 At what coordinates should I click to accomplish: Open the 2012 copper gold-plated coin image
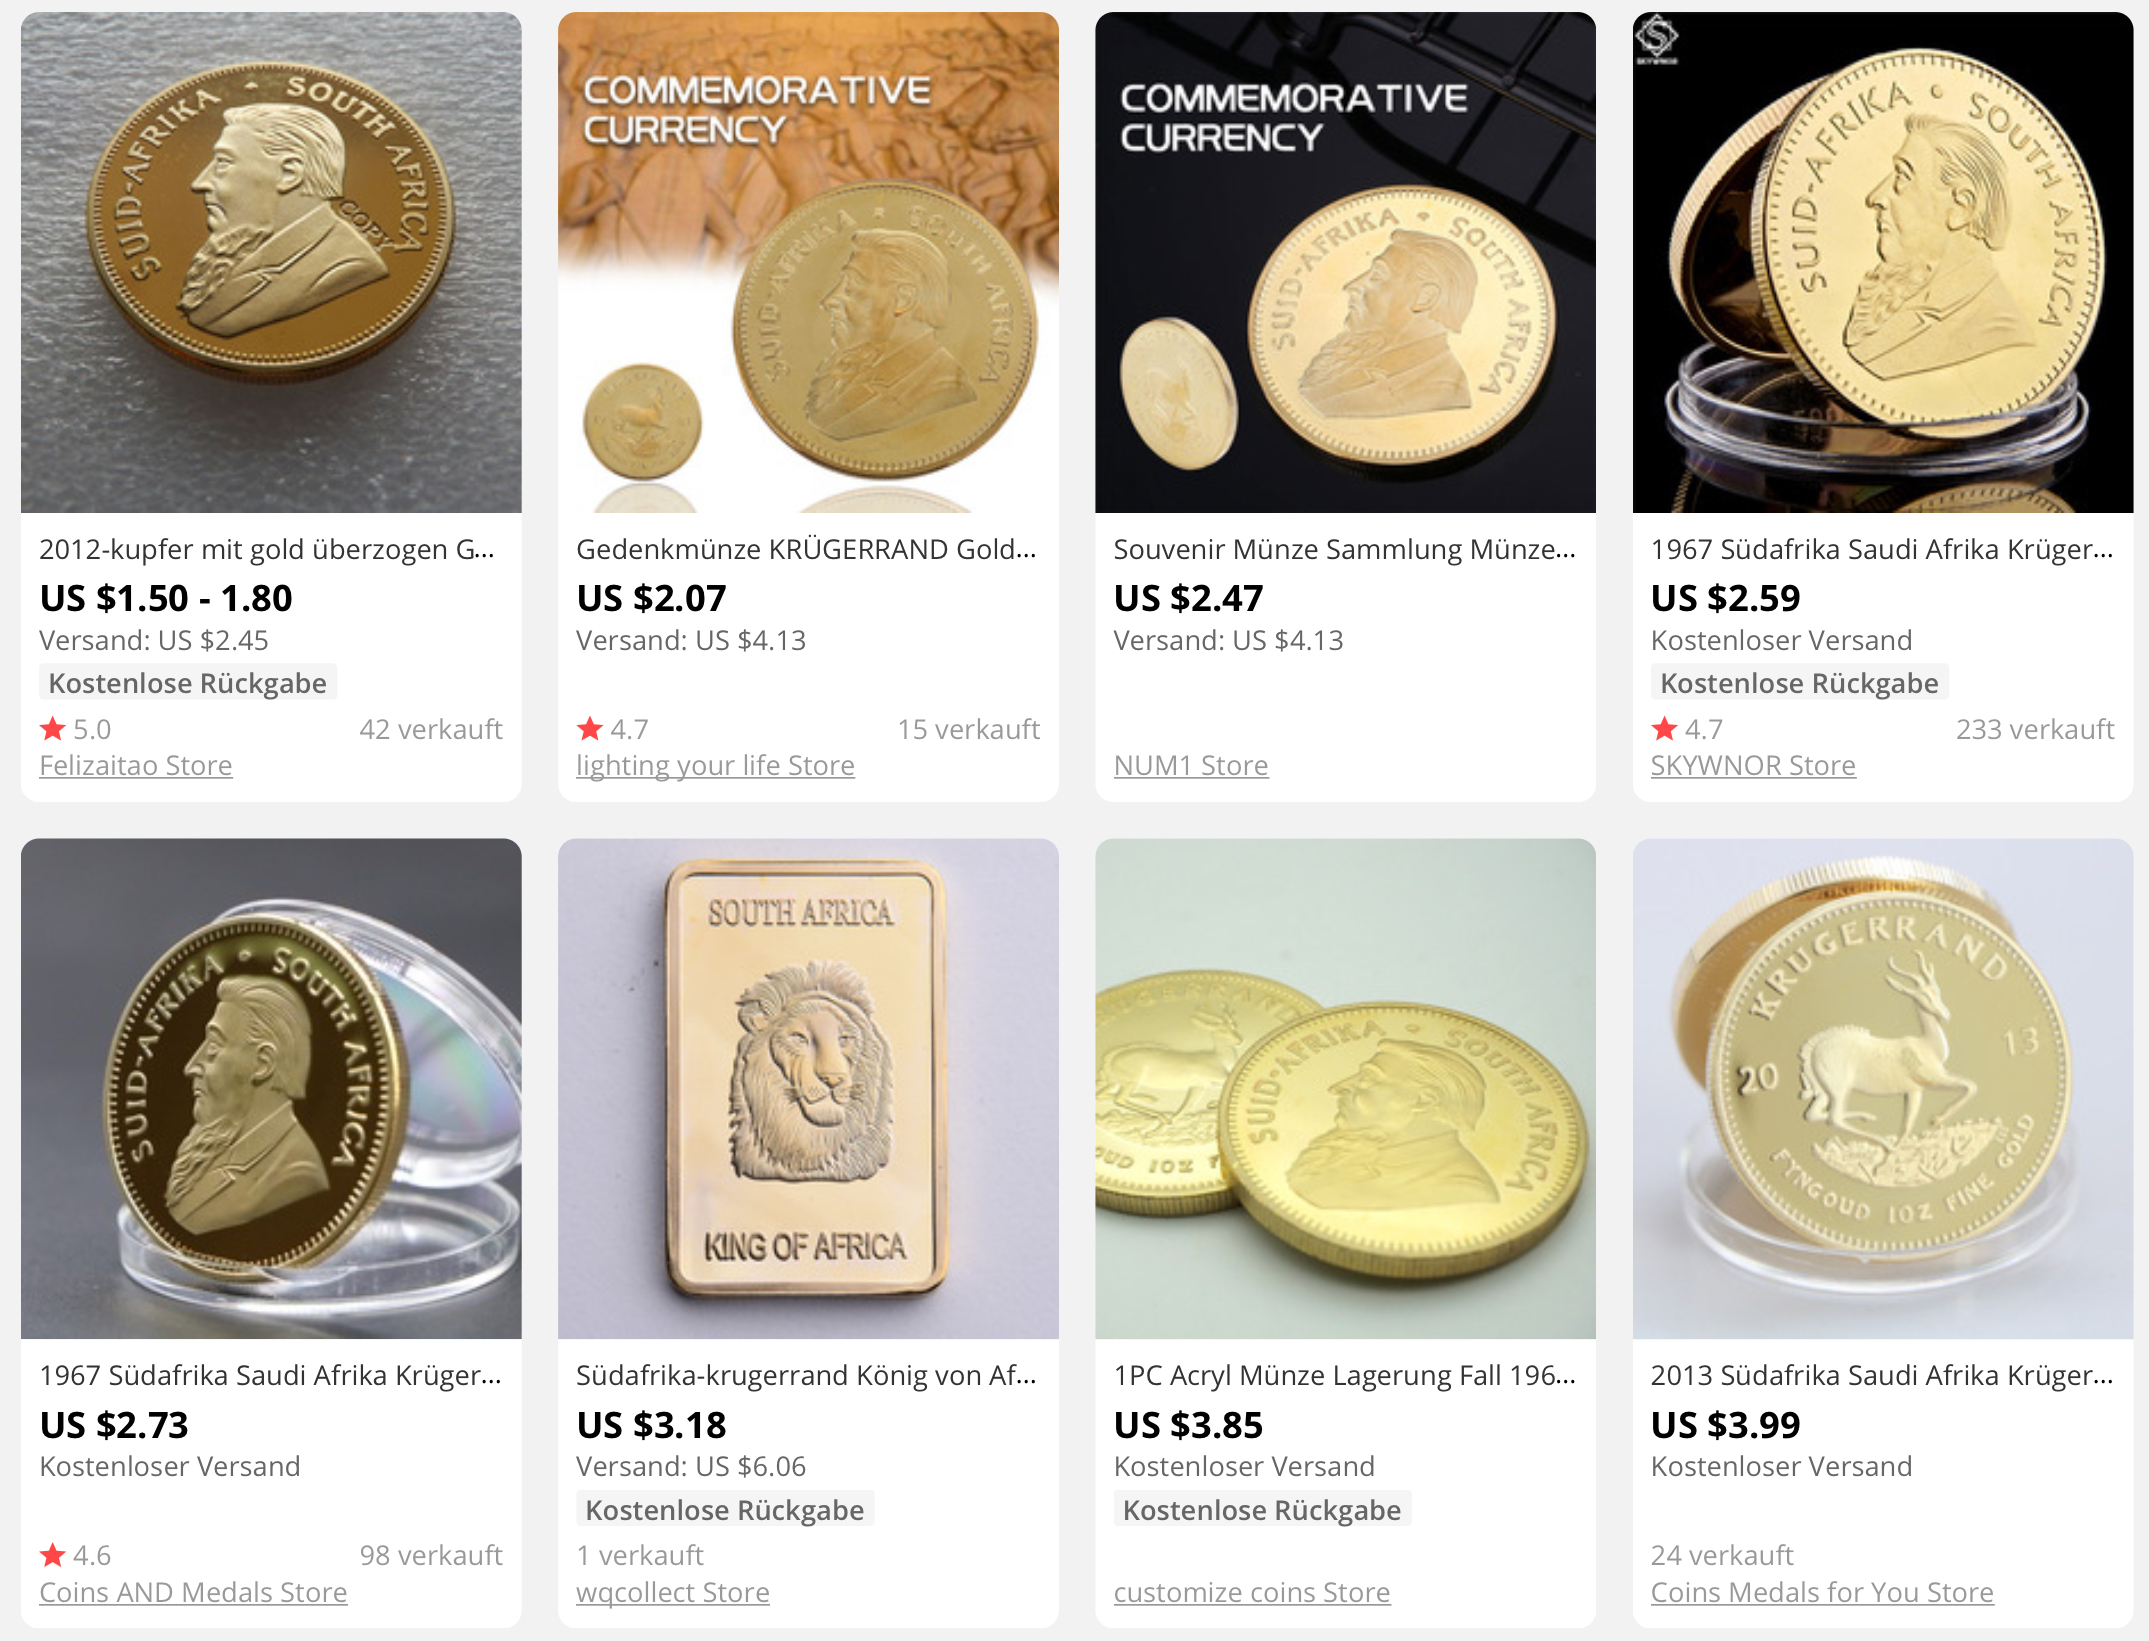coord(271,262)
